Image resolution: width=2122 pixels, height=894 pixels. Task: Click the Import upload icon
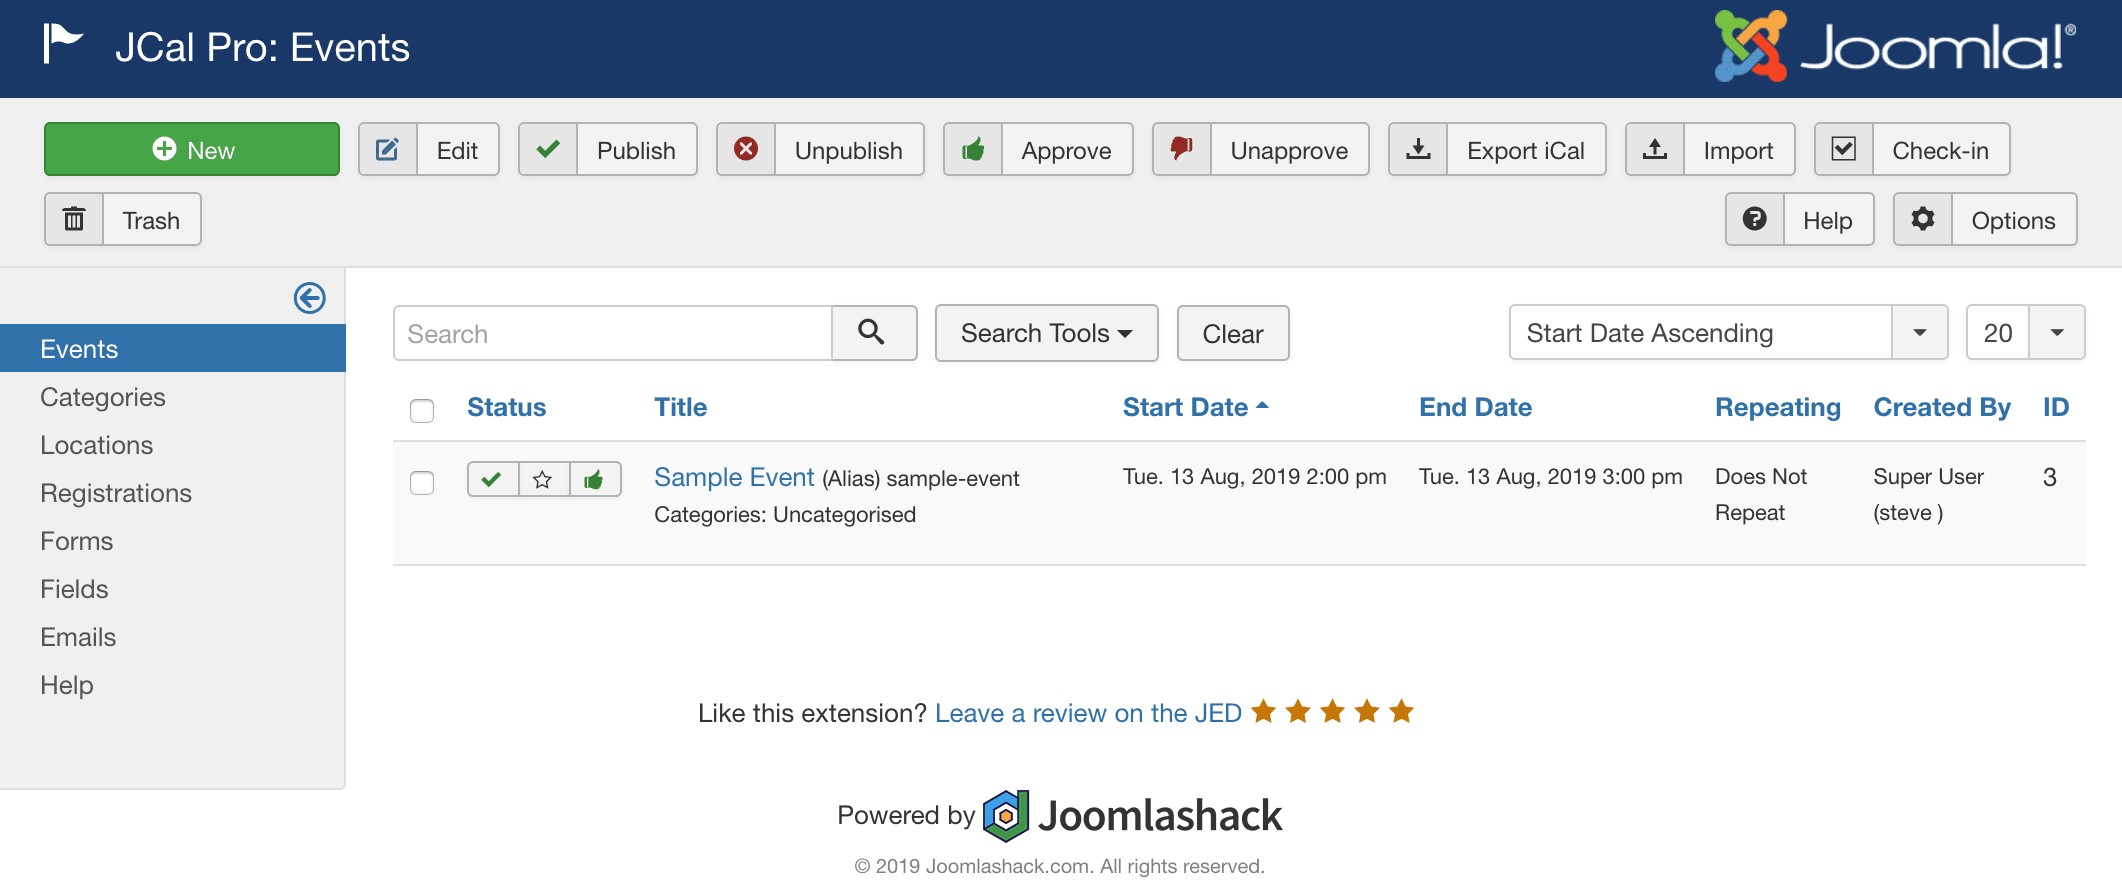[x=1655, y=150]
